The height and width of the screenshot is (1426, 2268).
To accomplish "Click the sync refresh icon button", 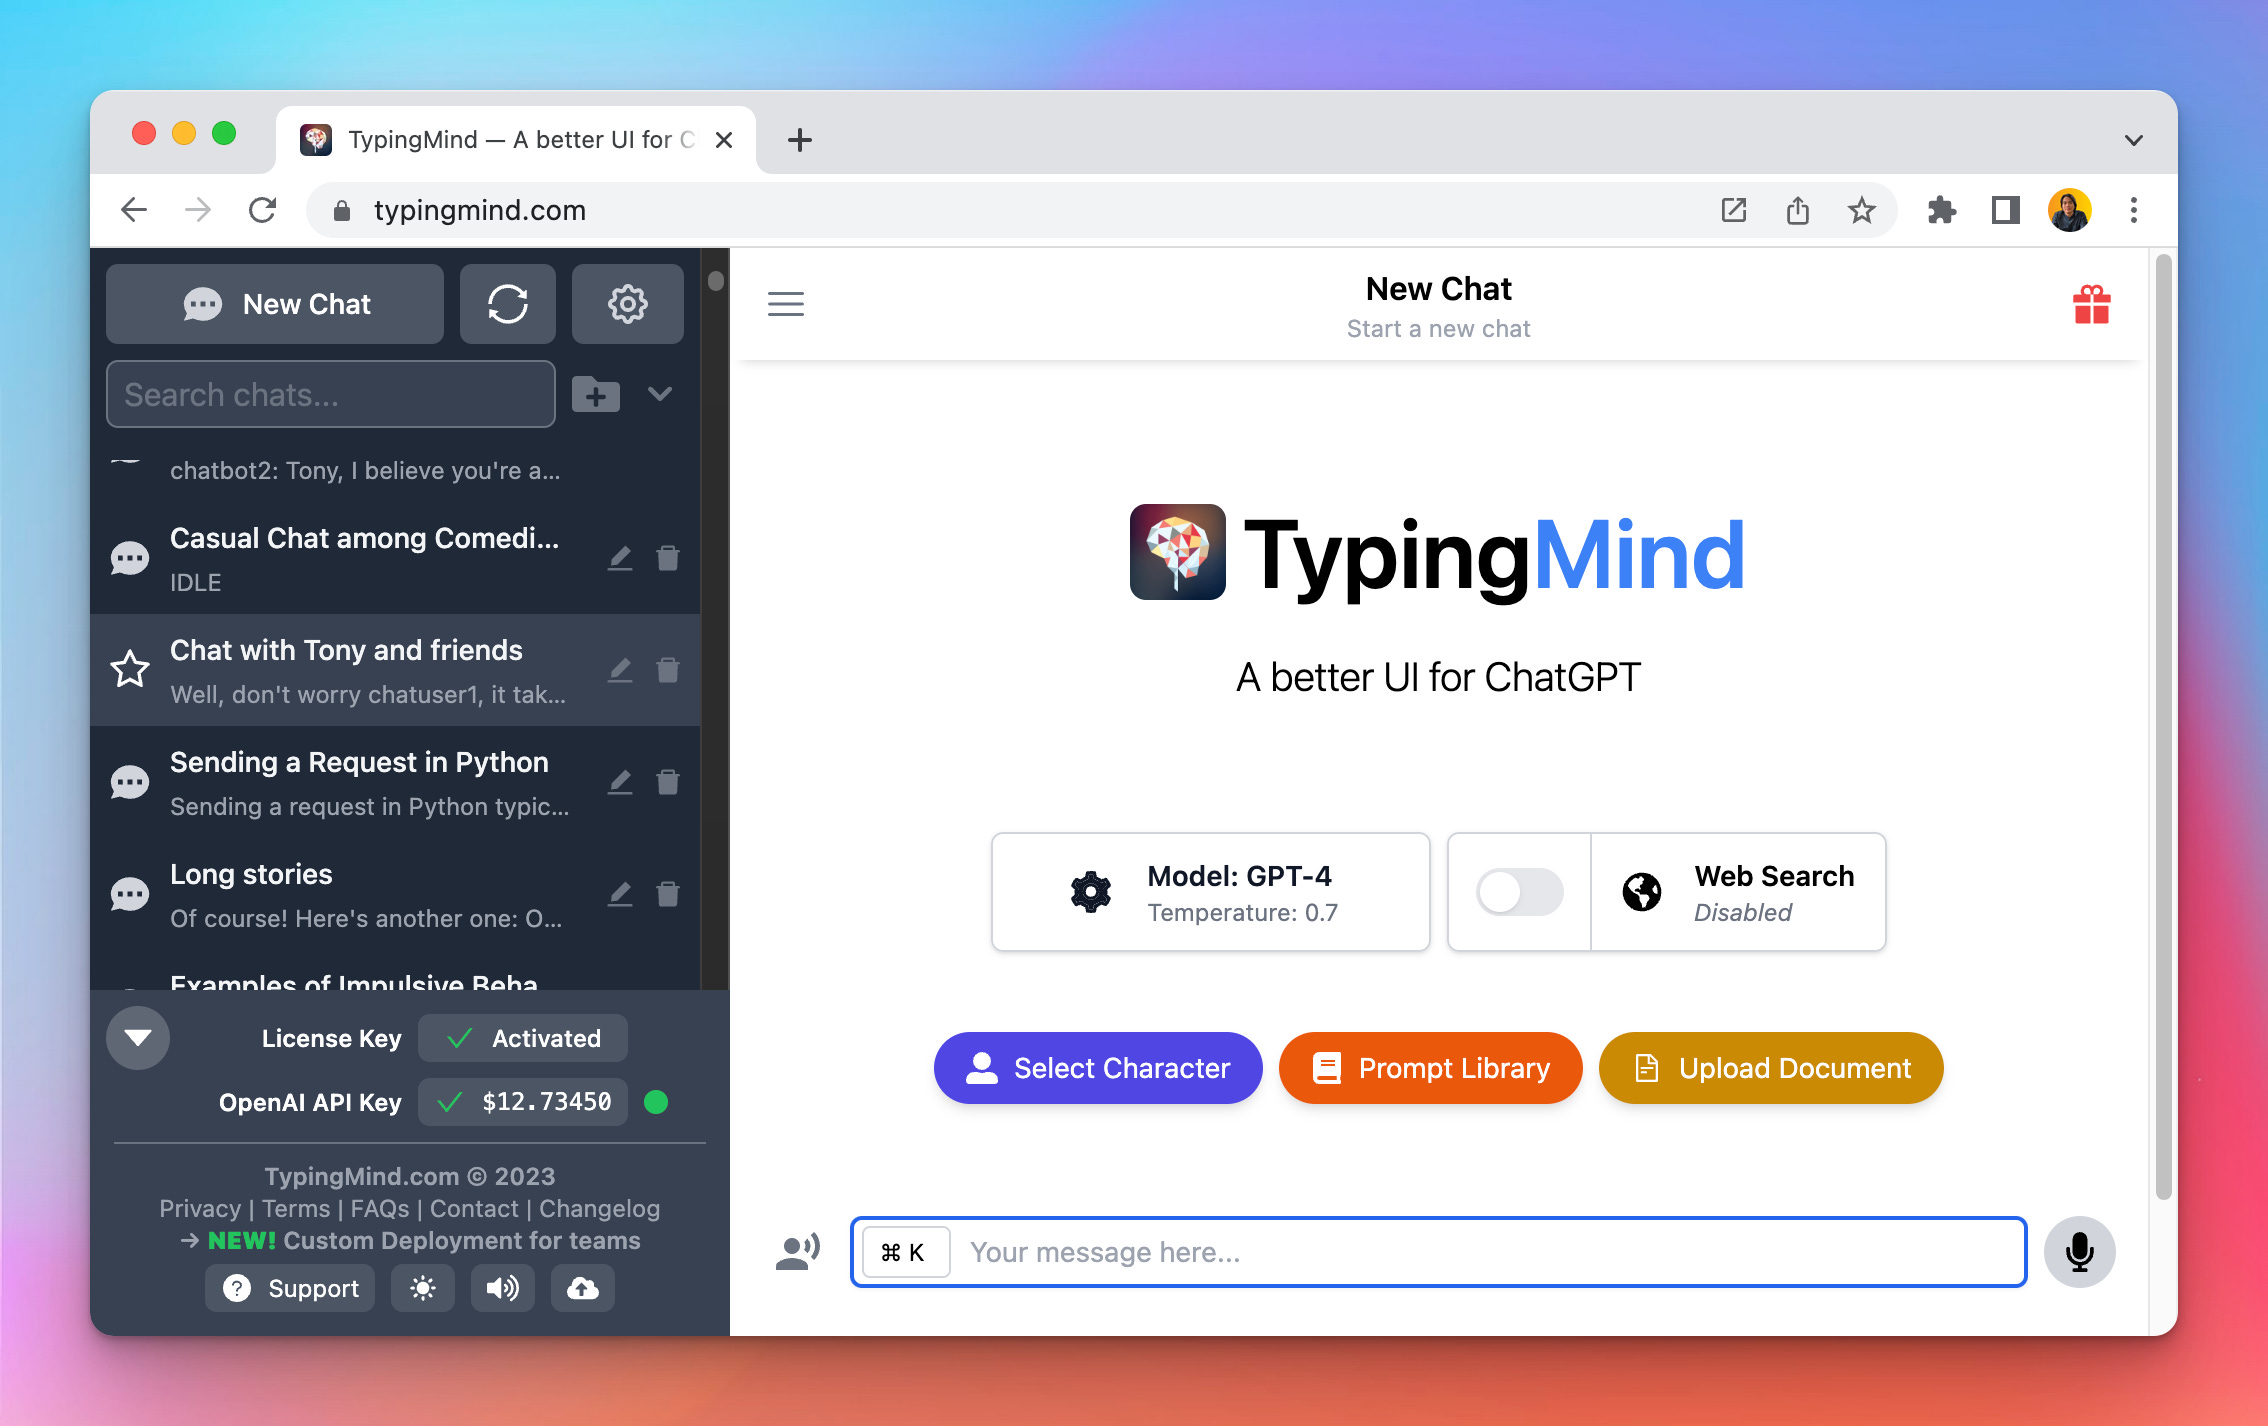I will click(508, 304).
